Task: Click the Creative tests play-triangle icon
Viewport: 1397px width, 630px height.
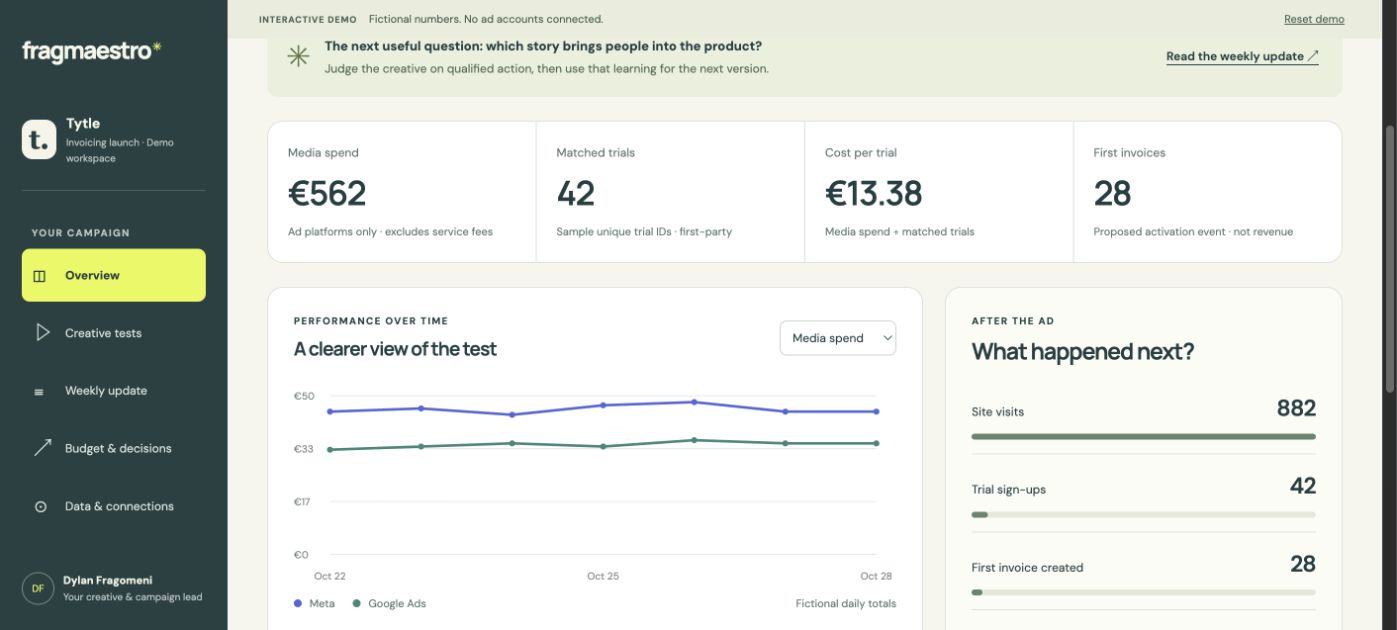Action: pyautogui.click(x=42, y=332)
